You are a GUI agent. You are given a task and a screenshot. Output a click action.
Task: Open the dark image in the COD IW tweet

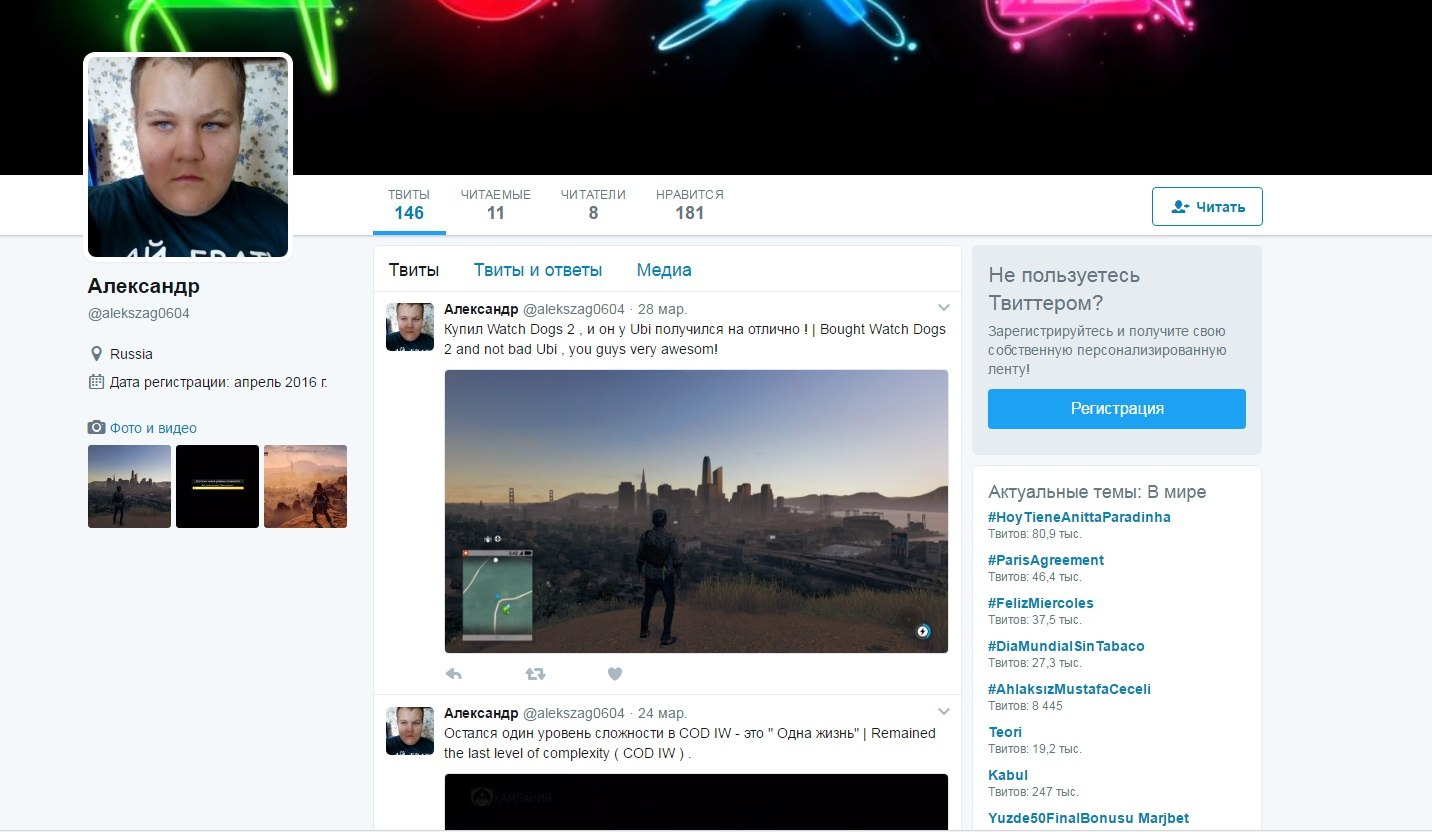click(x=696, y=801)
